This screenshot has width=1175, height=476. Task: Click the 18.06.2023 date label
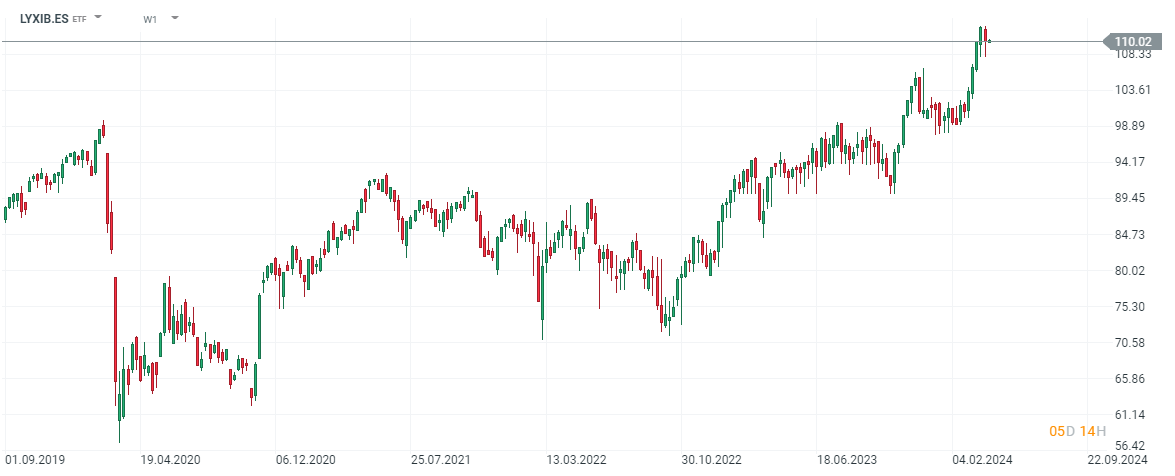(848, 460)
